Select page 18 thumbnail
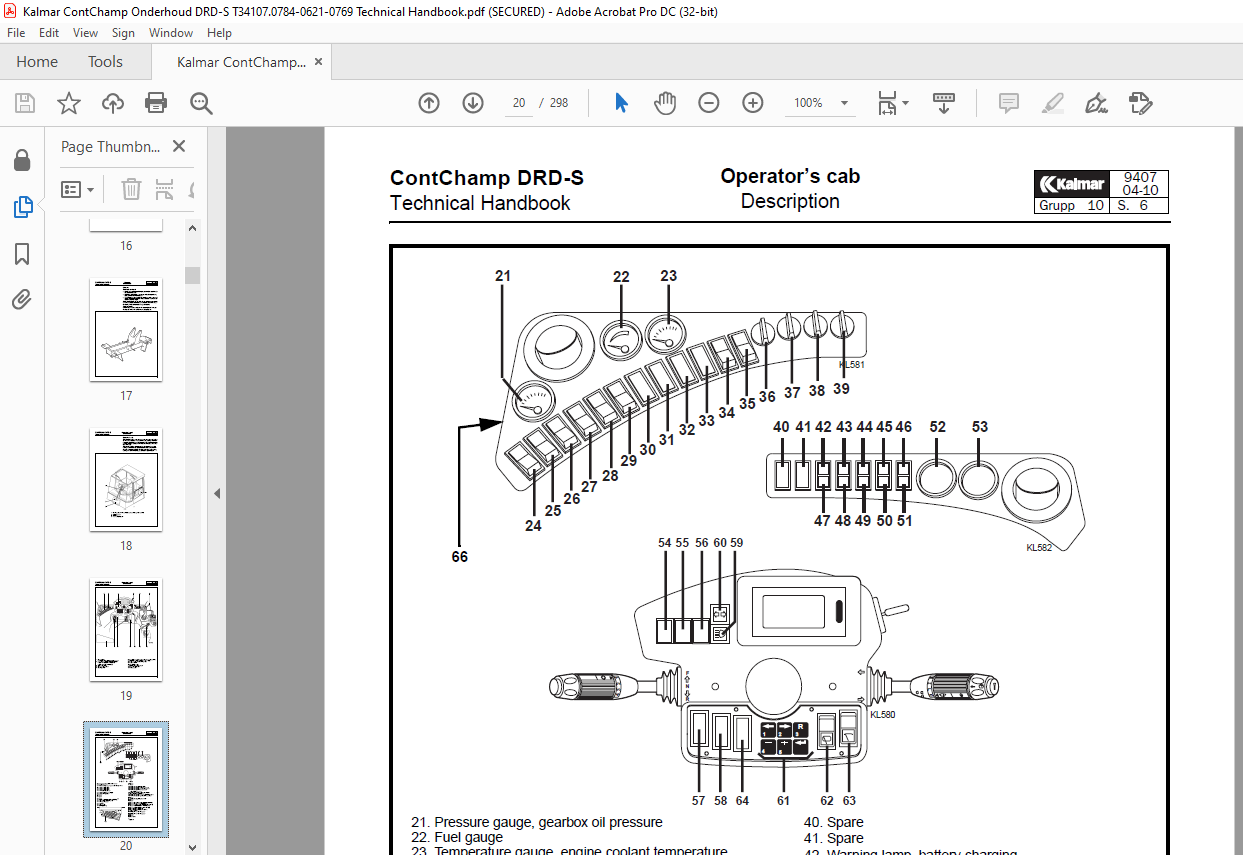Image resolution: width=1243 pixels, height=855 pixels. click(126, 479)
